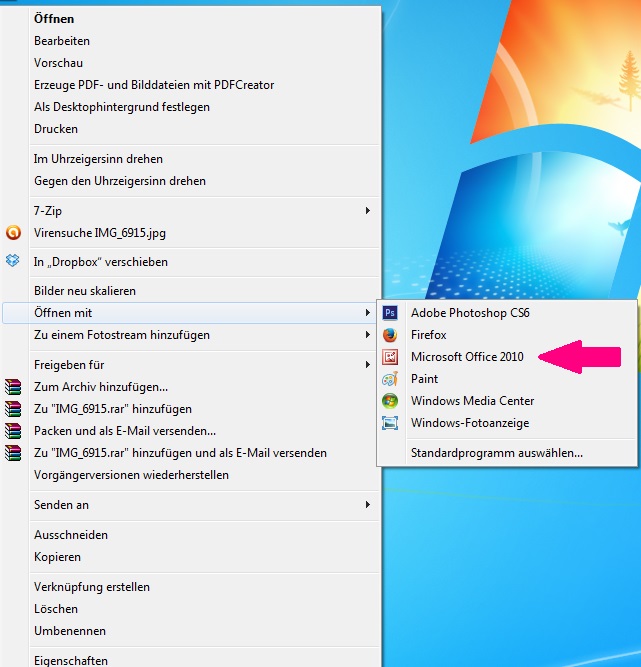Click the Adobe Photoshop CS6 icon
The image size is (641, 667).
tap(390, 313)
